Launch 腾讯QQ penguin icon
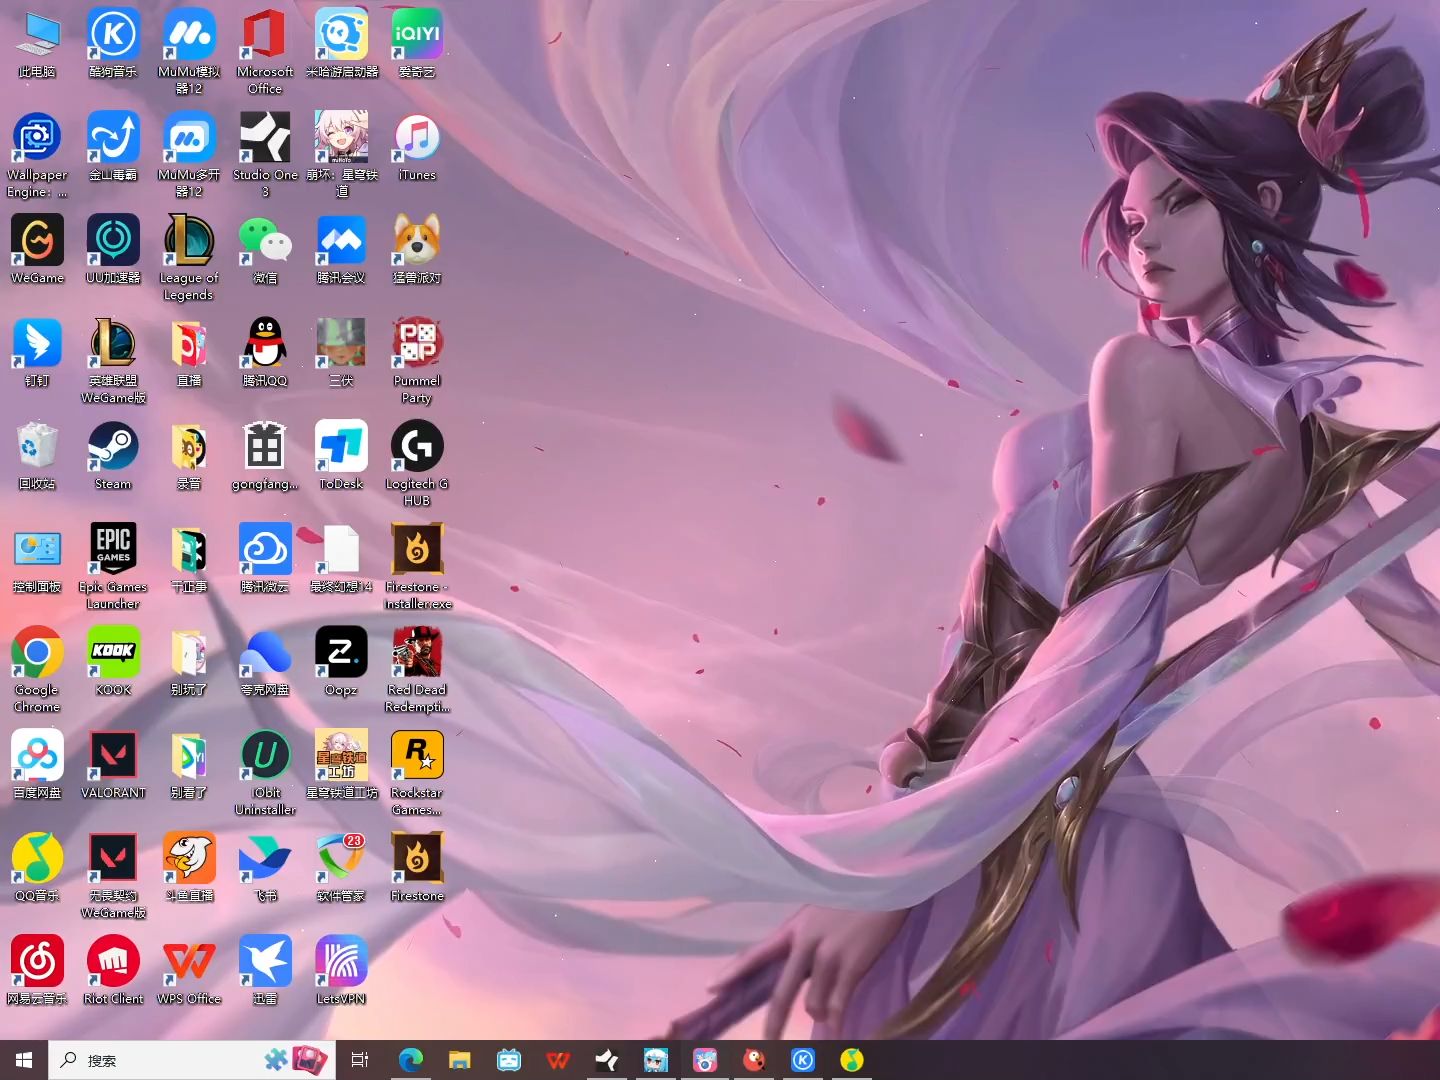This screenshot has width=1440, height=1080. coord(265,353)
